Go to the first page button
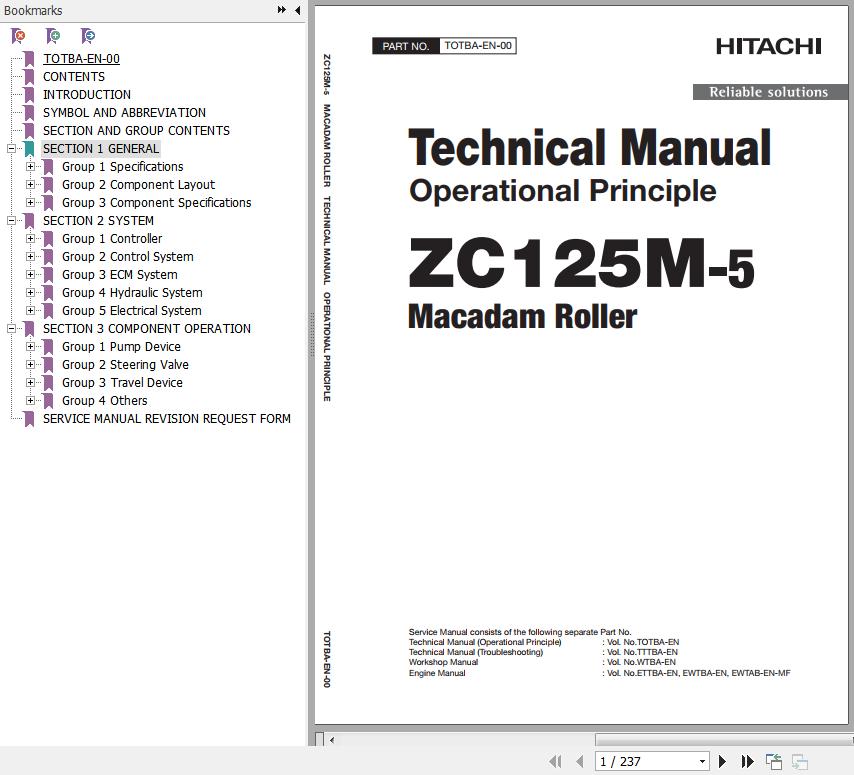The height and width of the screenshot is (775, 854). click(x=556, y=761)
